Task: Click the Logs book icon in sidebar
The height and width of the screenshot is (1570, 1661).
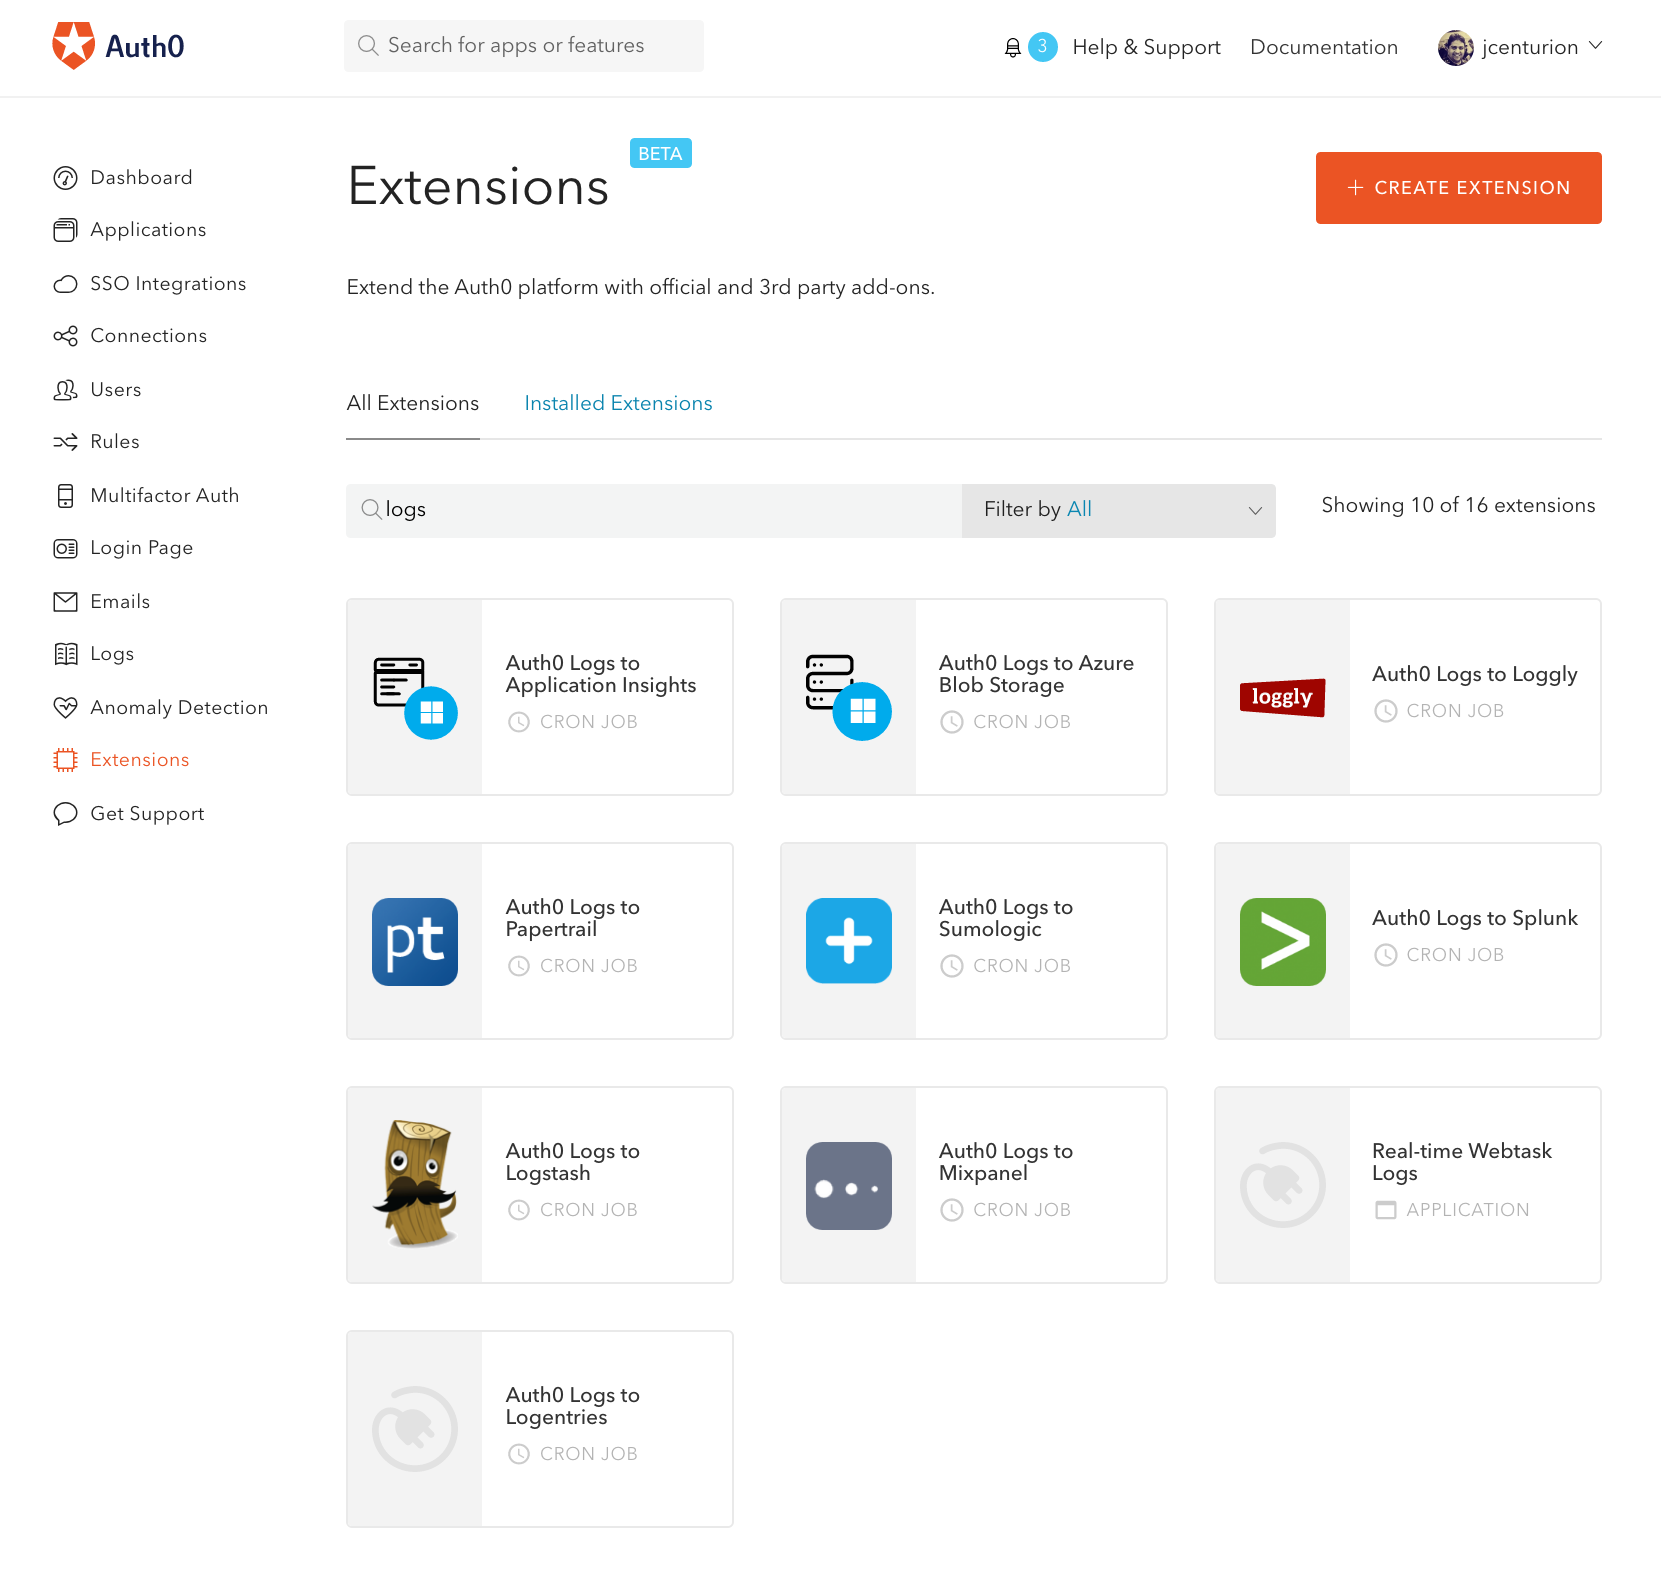Action: tap(65, 654)
